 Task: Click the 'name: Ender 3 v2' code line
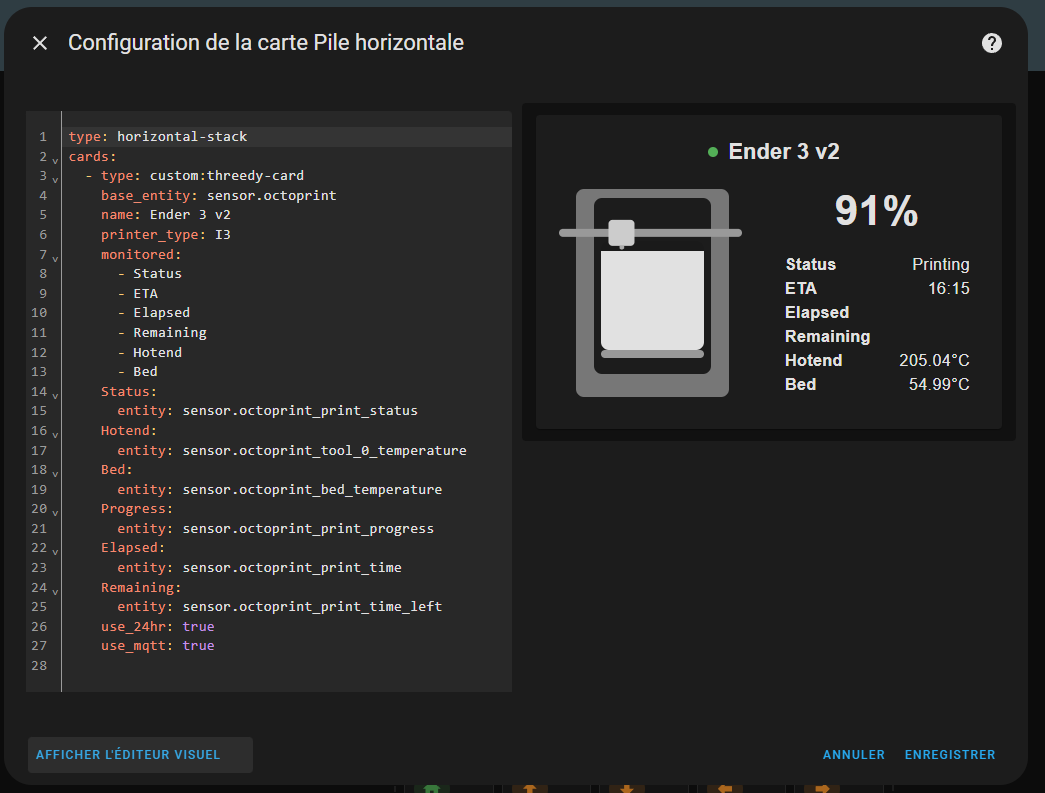point(166,215)
